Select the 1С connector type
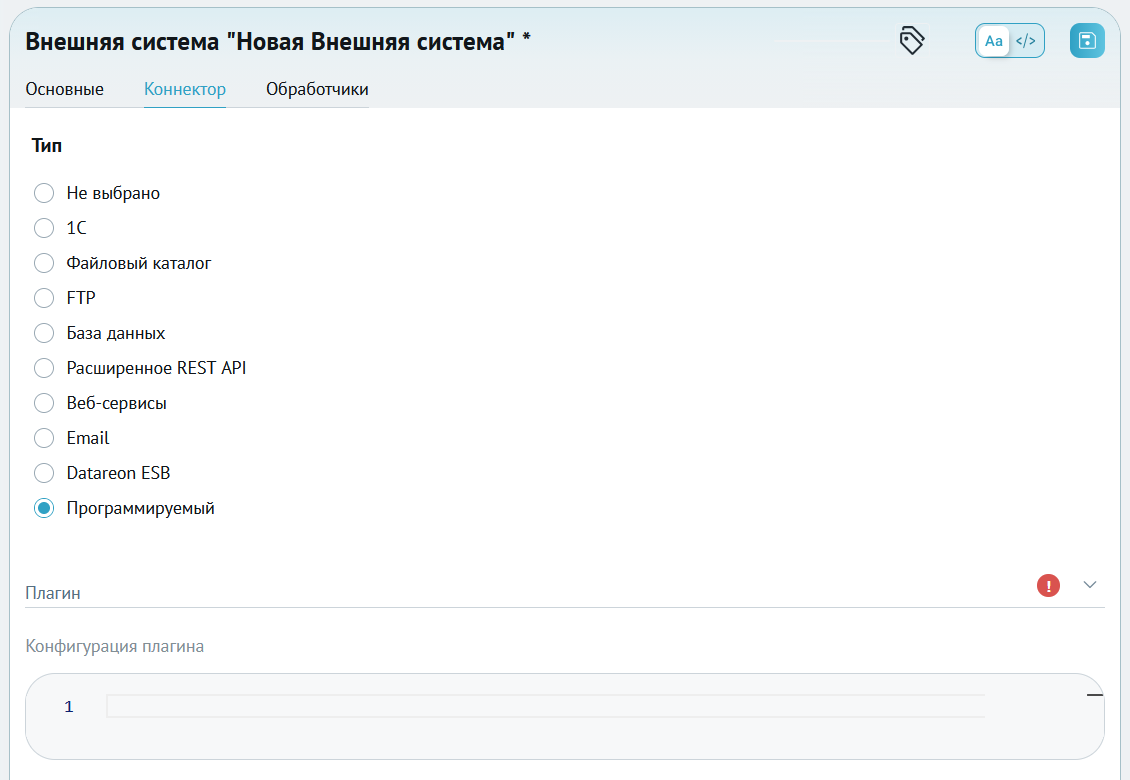This screenshot has height=780, width=1130. (x=44, y=228)
